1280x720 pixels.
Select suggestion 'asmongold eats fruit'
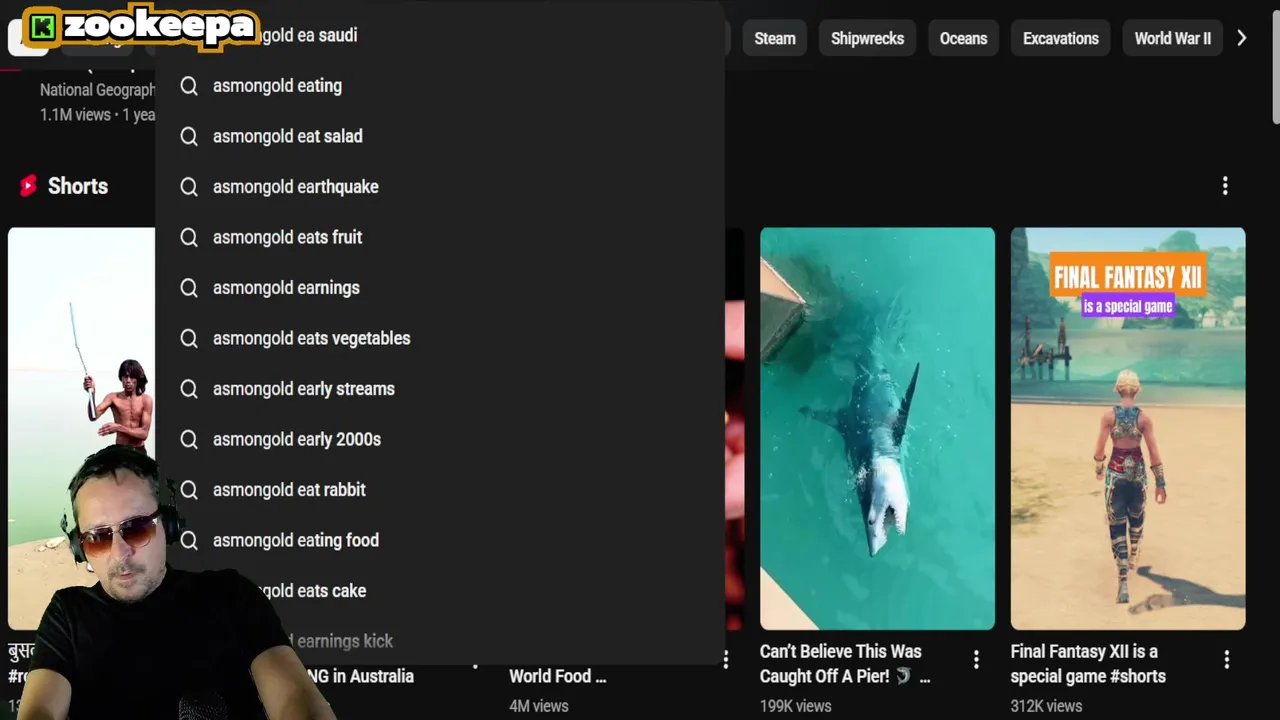click(440, 237)
